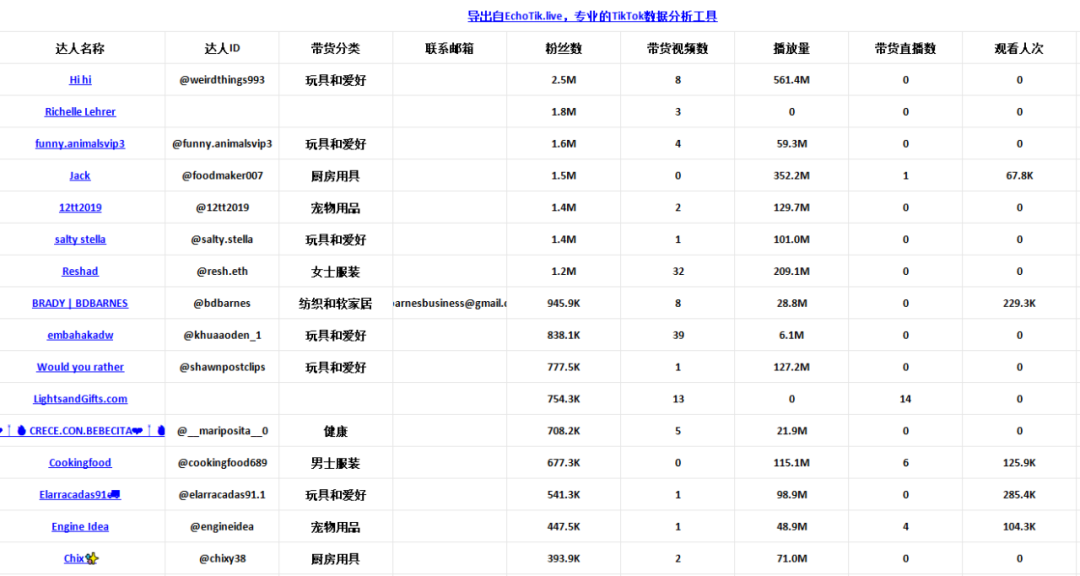Select the 6.1M play count cell
Image resolution: width=1080 pixels, height=576 pixels.
coord(791,335)
